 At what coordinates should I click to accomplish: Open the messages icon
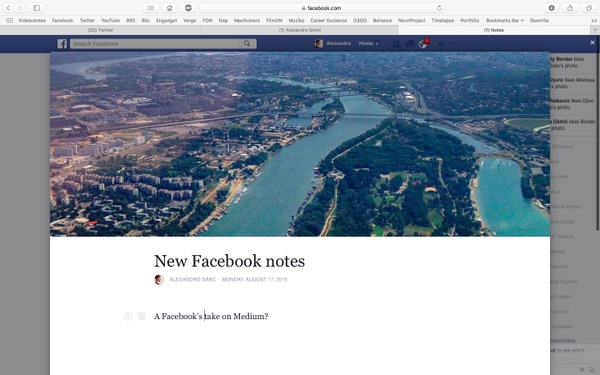pos(409,44)
